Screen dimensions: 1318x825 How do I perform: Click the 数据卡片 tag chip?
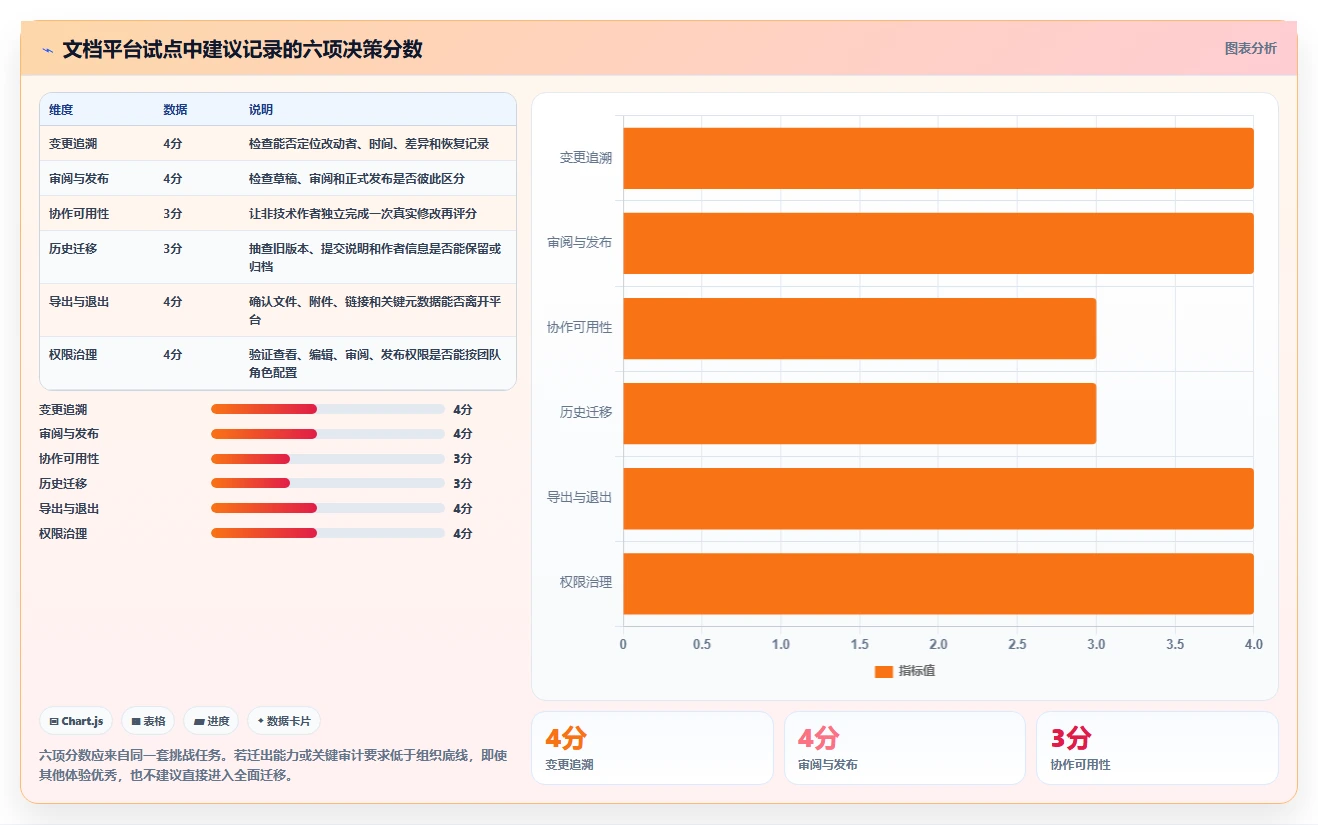point(284,721)
